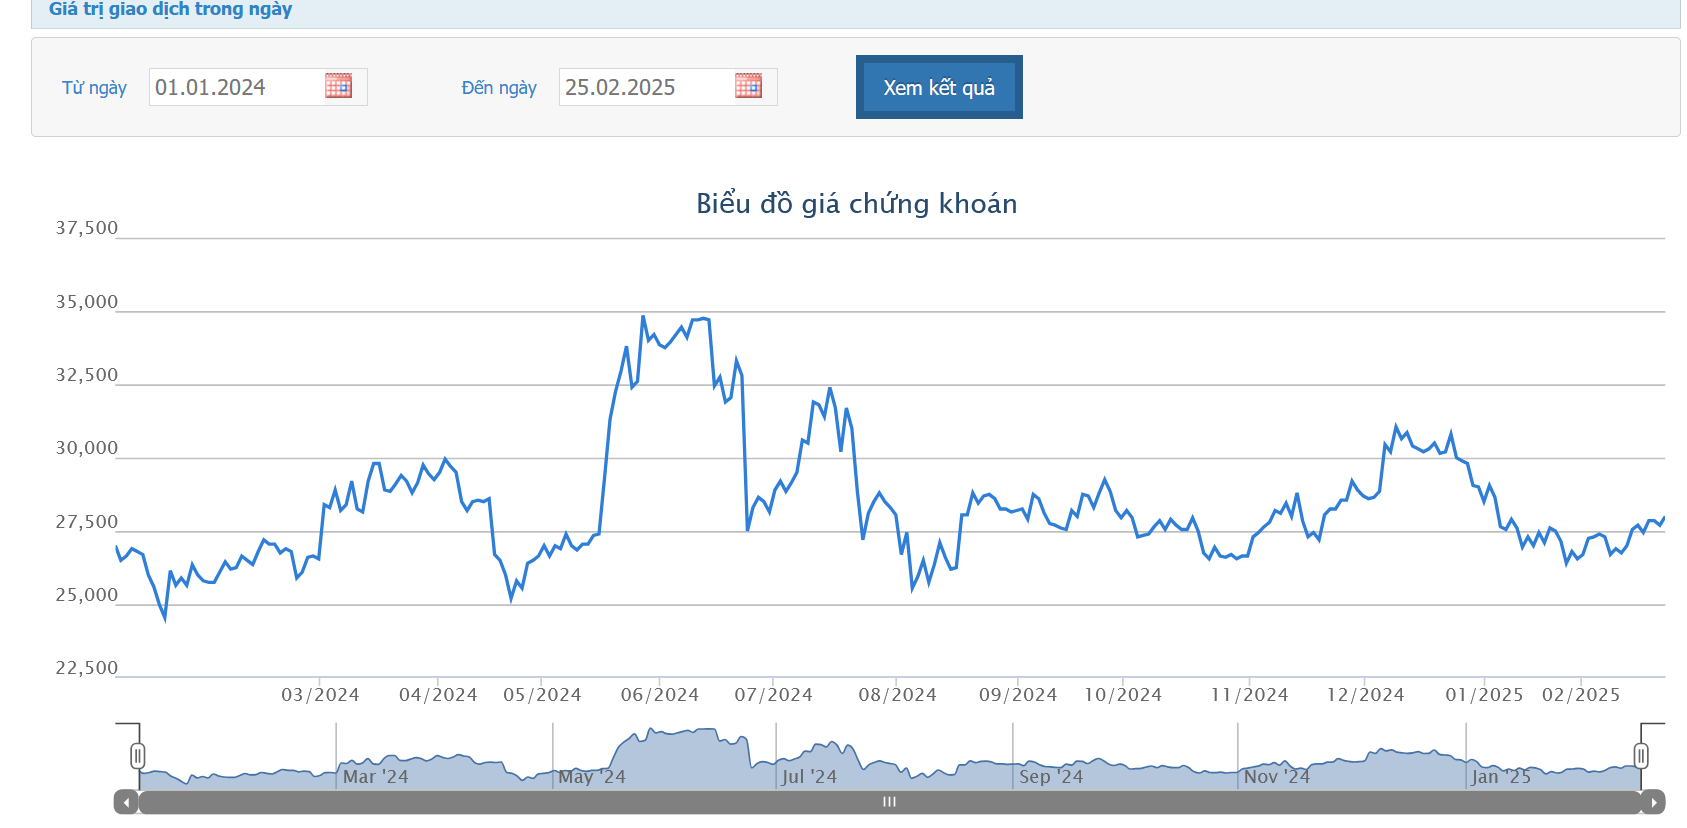Click the Từ ngày label
The width and height of the screenshot is (1687, 828).
[x=94, y=88]
